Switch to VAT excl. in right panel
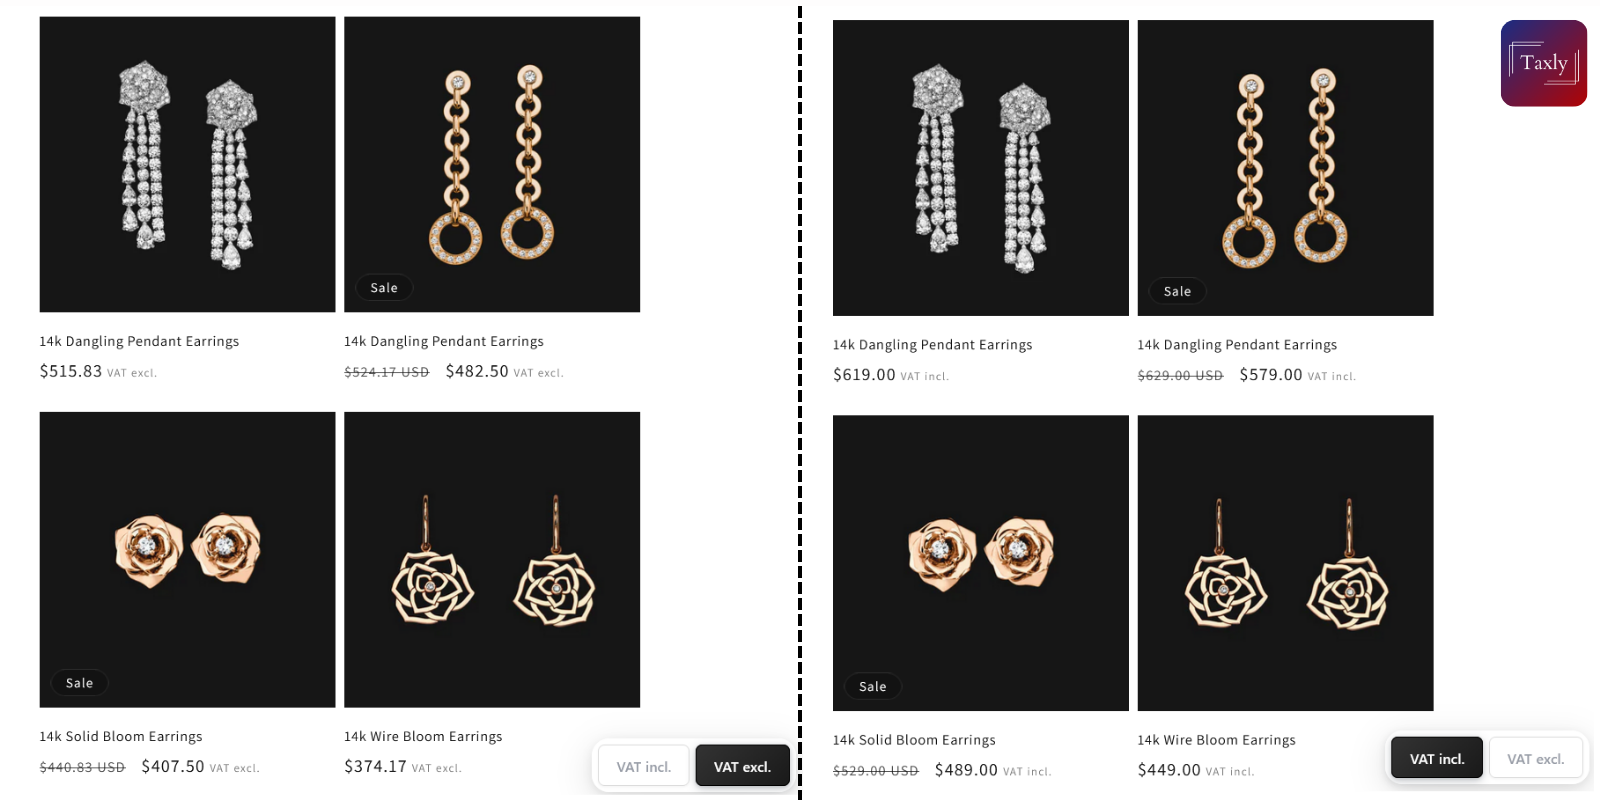 tap(1535, 759)
